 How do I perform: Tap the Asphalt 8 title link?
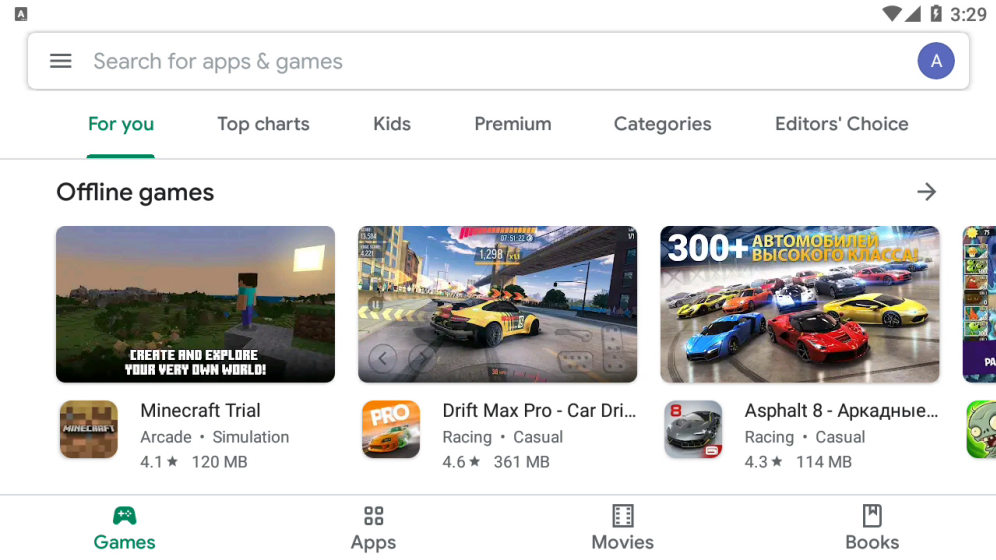point(841,410)
